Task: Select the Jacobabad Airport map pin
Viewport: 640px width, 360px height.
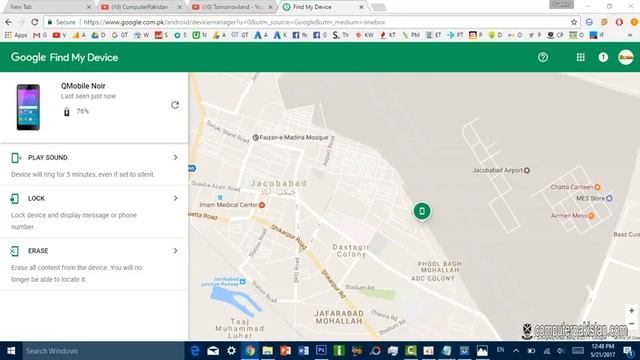Action: [x=527, y=170]
